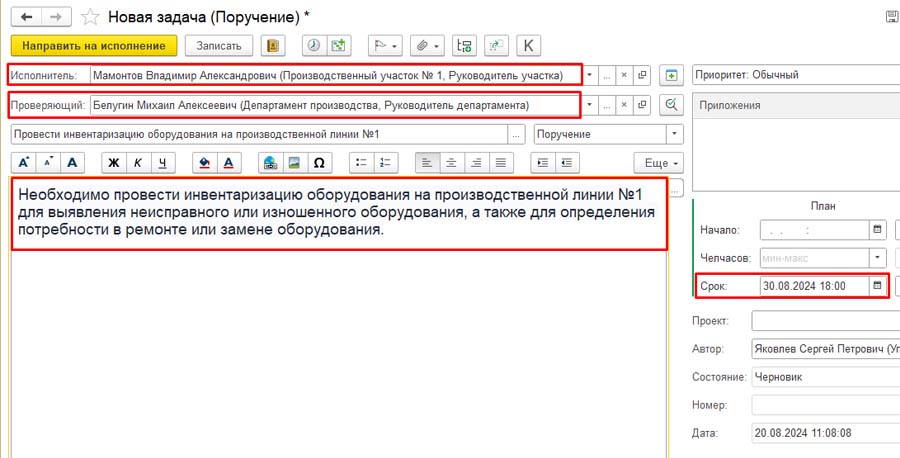Open the background fill color picker
Screen dimensions: 900x458
pyautogui.click(x=204, y=163)
